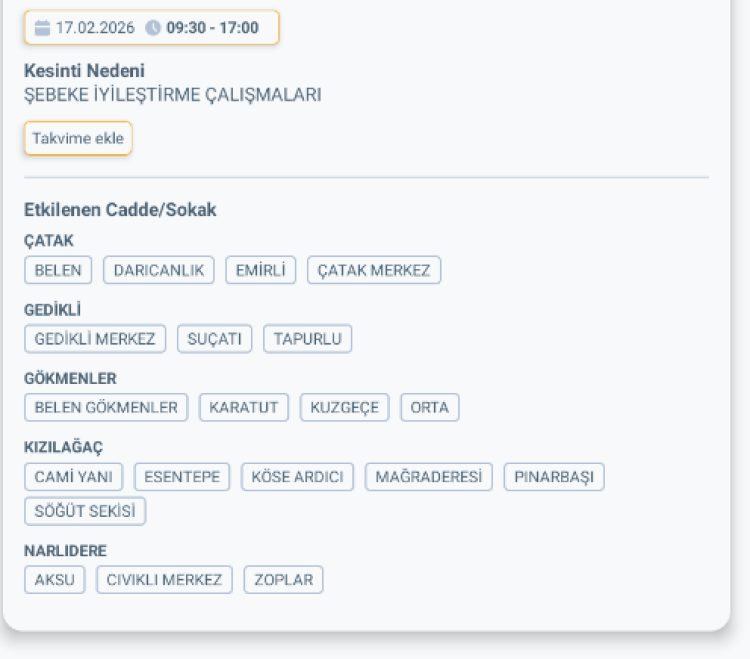The image size is (750, 659).
Task: Click the BELEN GÖKMENLER tag
Action: tap(106, 408)
